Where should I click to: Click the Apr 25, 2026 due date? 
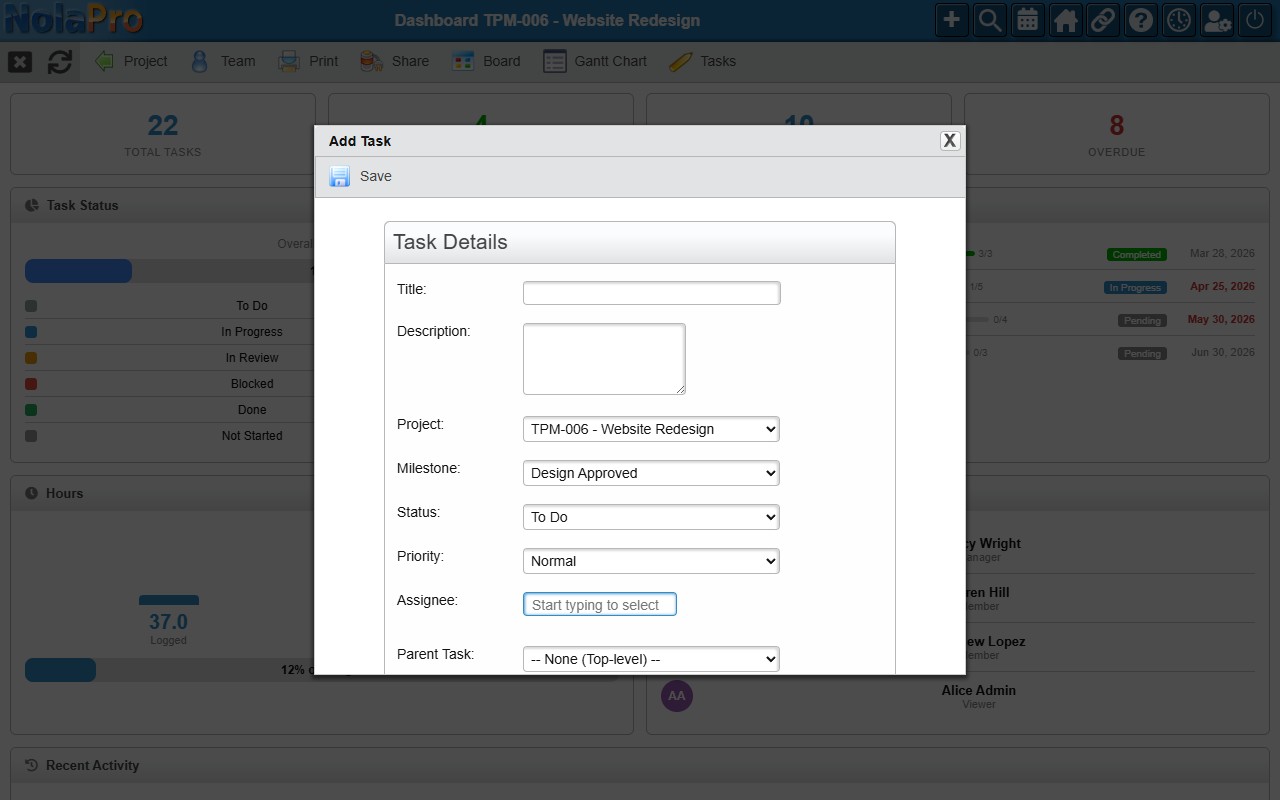pyautogui.click(x=1222, y=286)
